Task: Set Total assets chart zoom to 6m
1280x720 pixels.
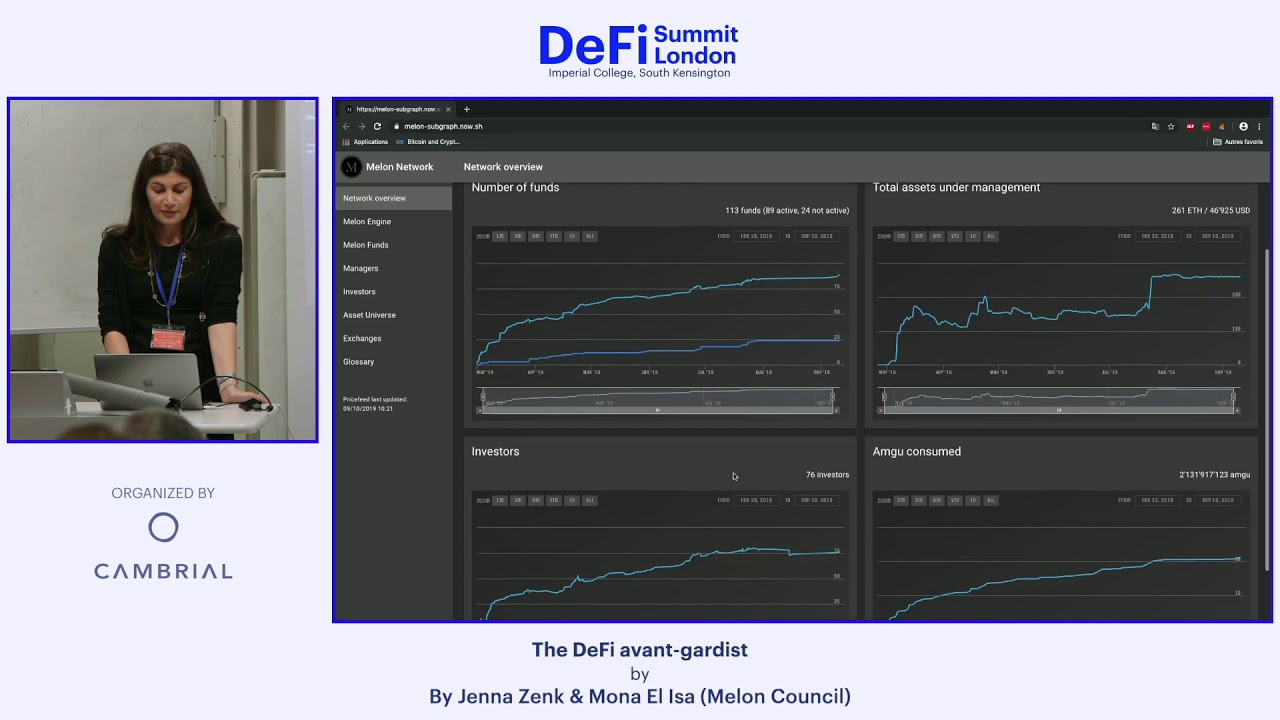Action: pos(937,236)
